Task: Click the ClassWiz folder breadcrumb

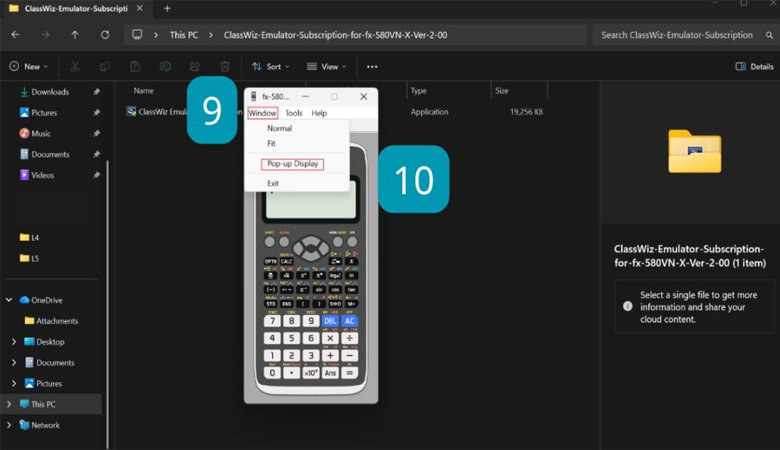Action: pyautogui.click(x=335, y=35)
